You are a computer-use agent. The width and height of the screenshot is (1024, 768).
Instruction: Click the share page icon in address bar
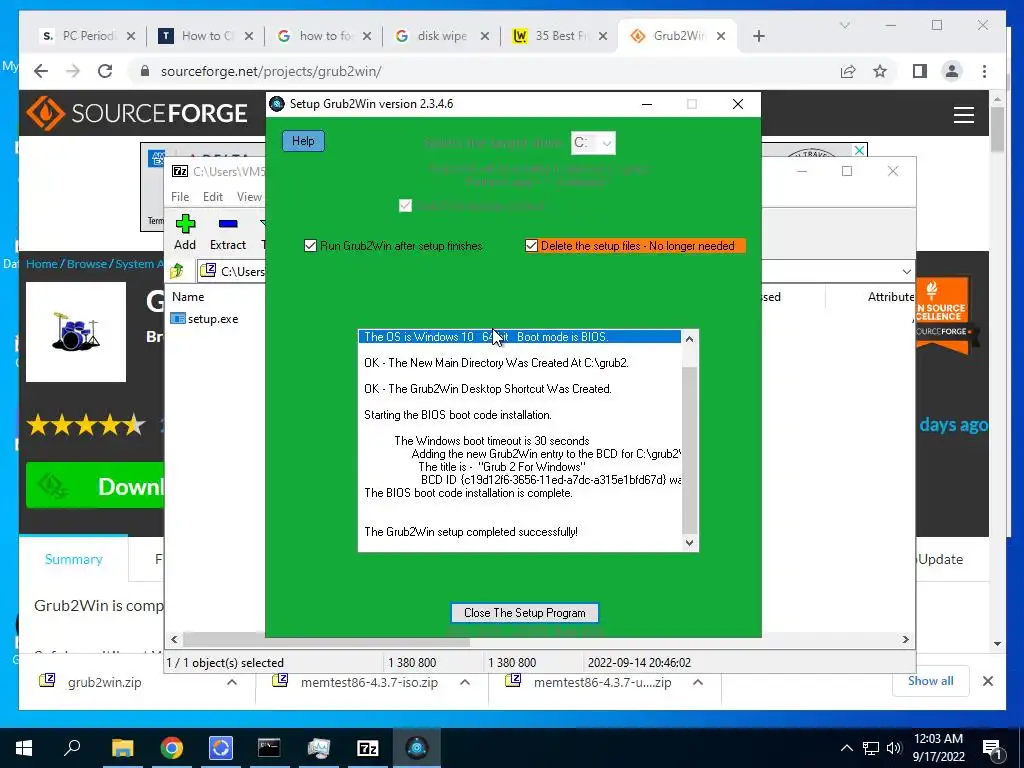[x=848, y=71]
